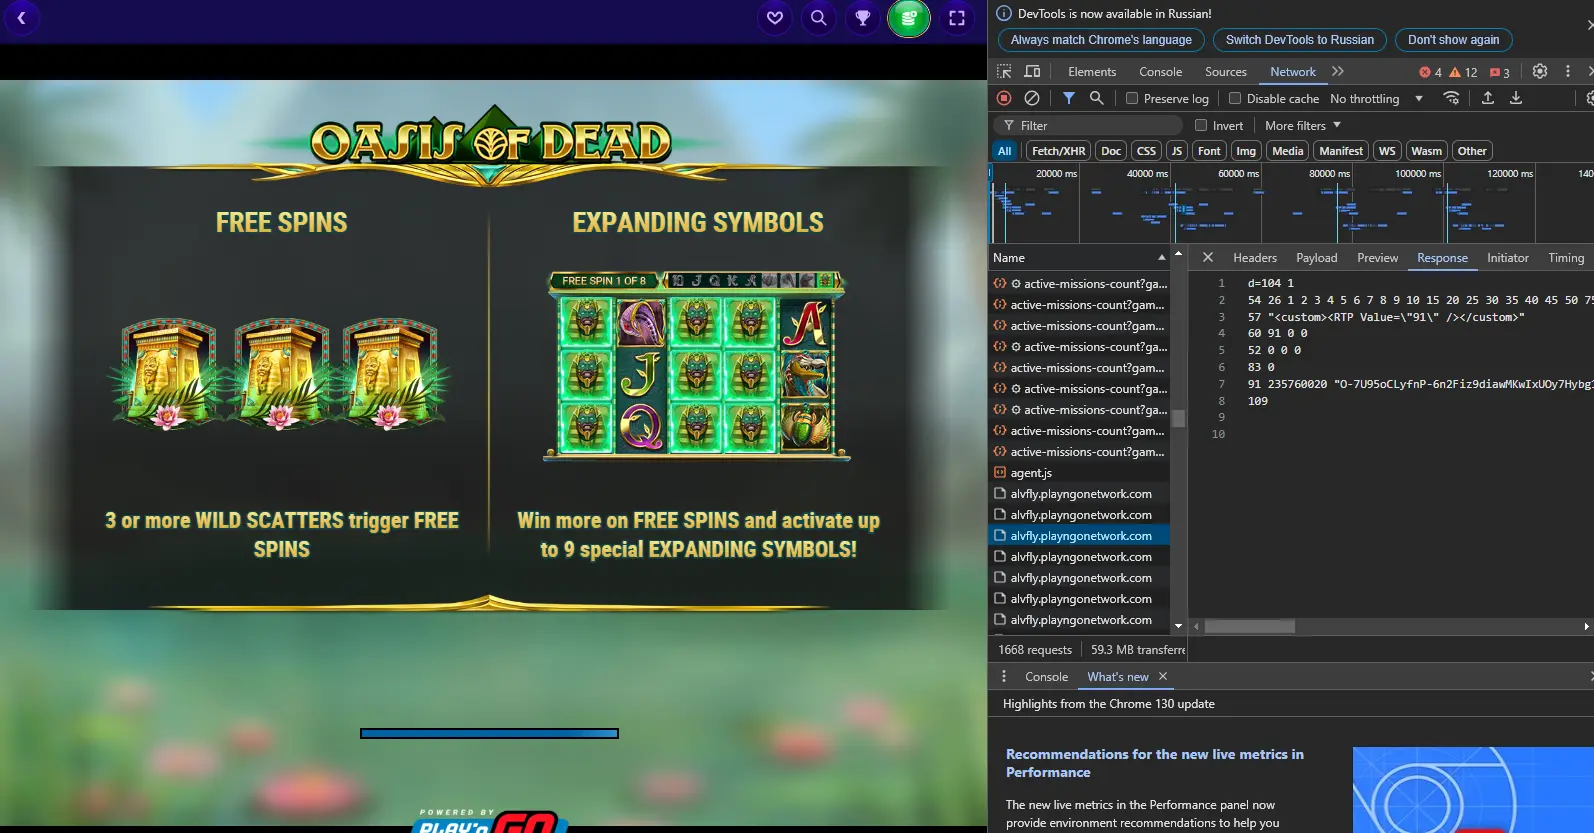1594x833 pixels.
Task: Open the Payload tab of the request
Action: point(1317,258)
